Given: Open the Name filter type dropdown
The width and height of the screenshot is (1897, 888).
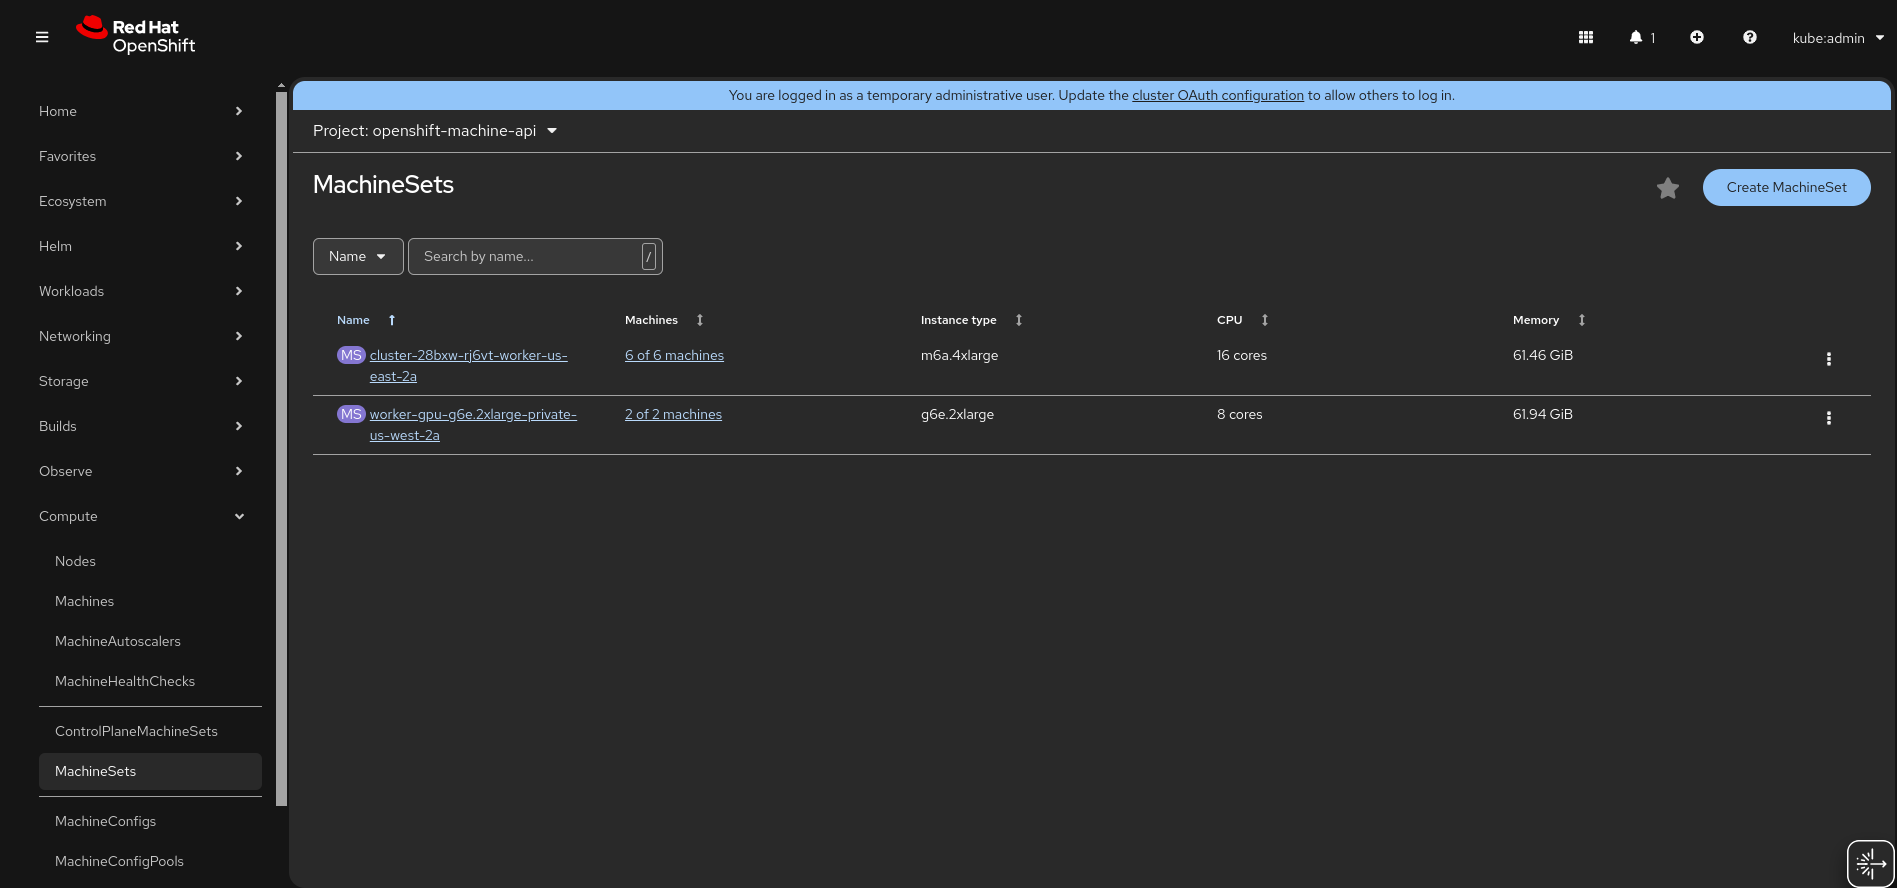Looking at the screenshot, I should point(358,256).
